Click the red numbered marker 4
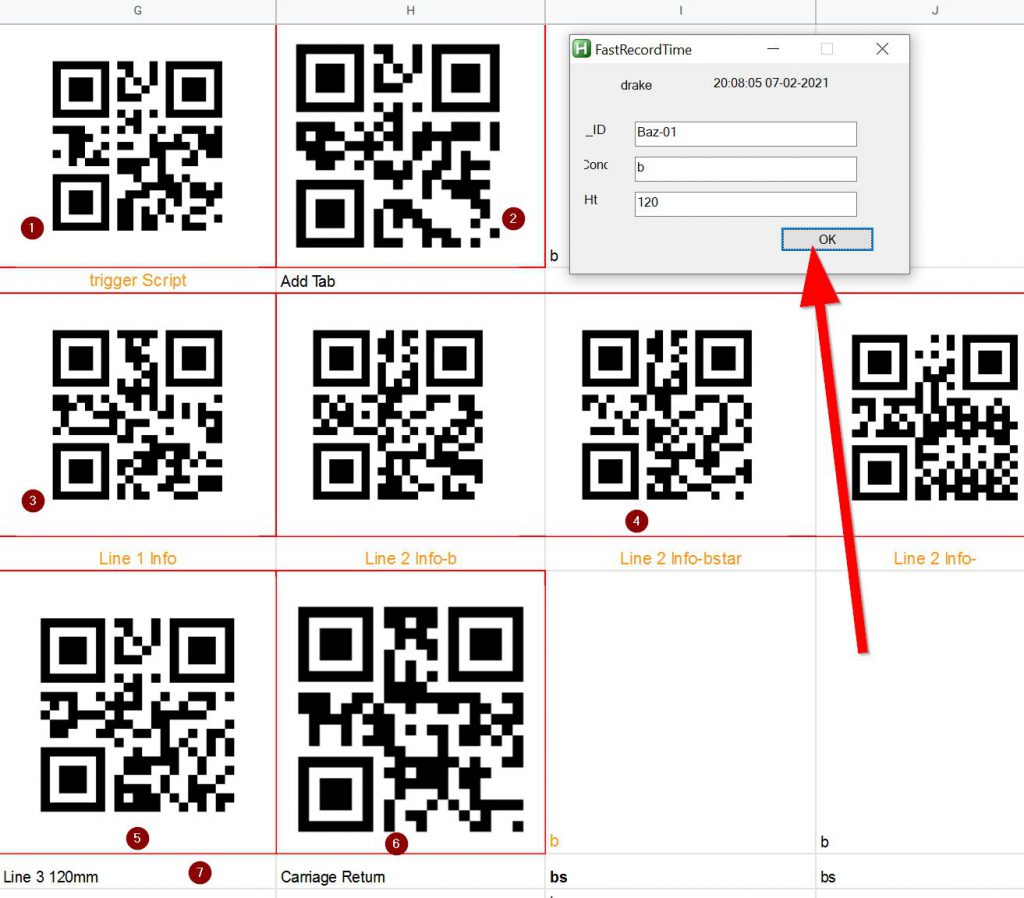The image size is (1024, 898). [x=636, y=520]
